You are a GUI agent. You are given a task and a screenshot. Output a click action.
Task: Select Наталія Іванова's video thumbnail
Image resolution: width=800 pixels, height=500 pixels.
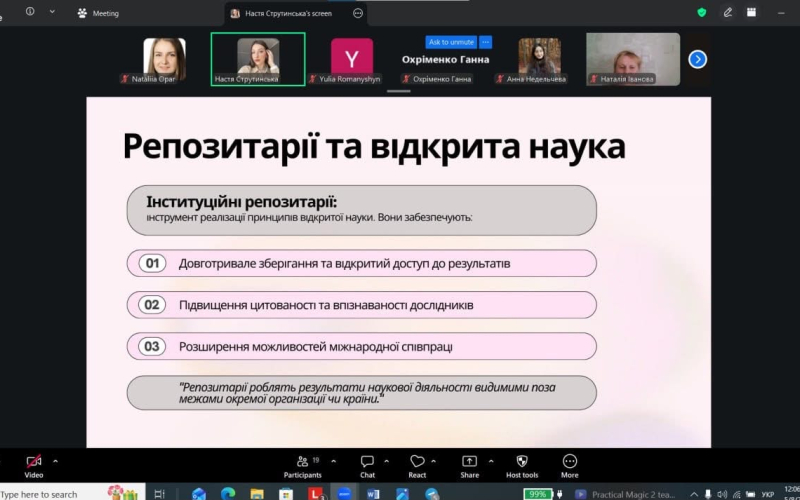(x=633, y=59)
